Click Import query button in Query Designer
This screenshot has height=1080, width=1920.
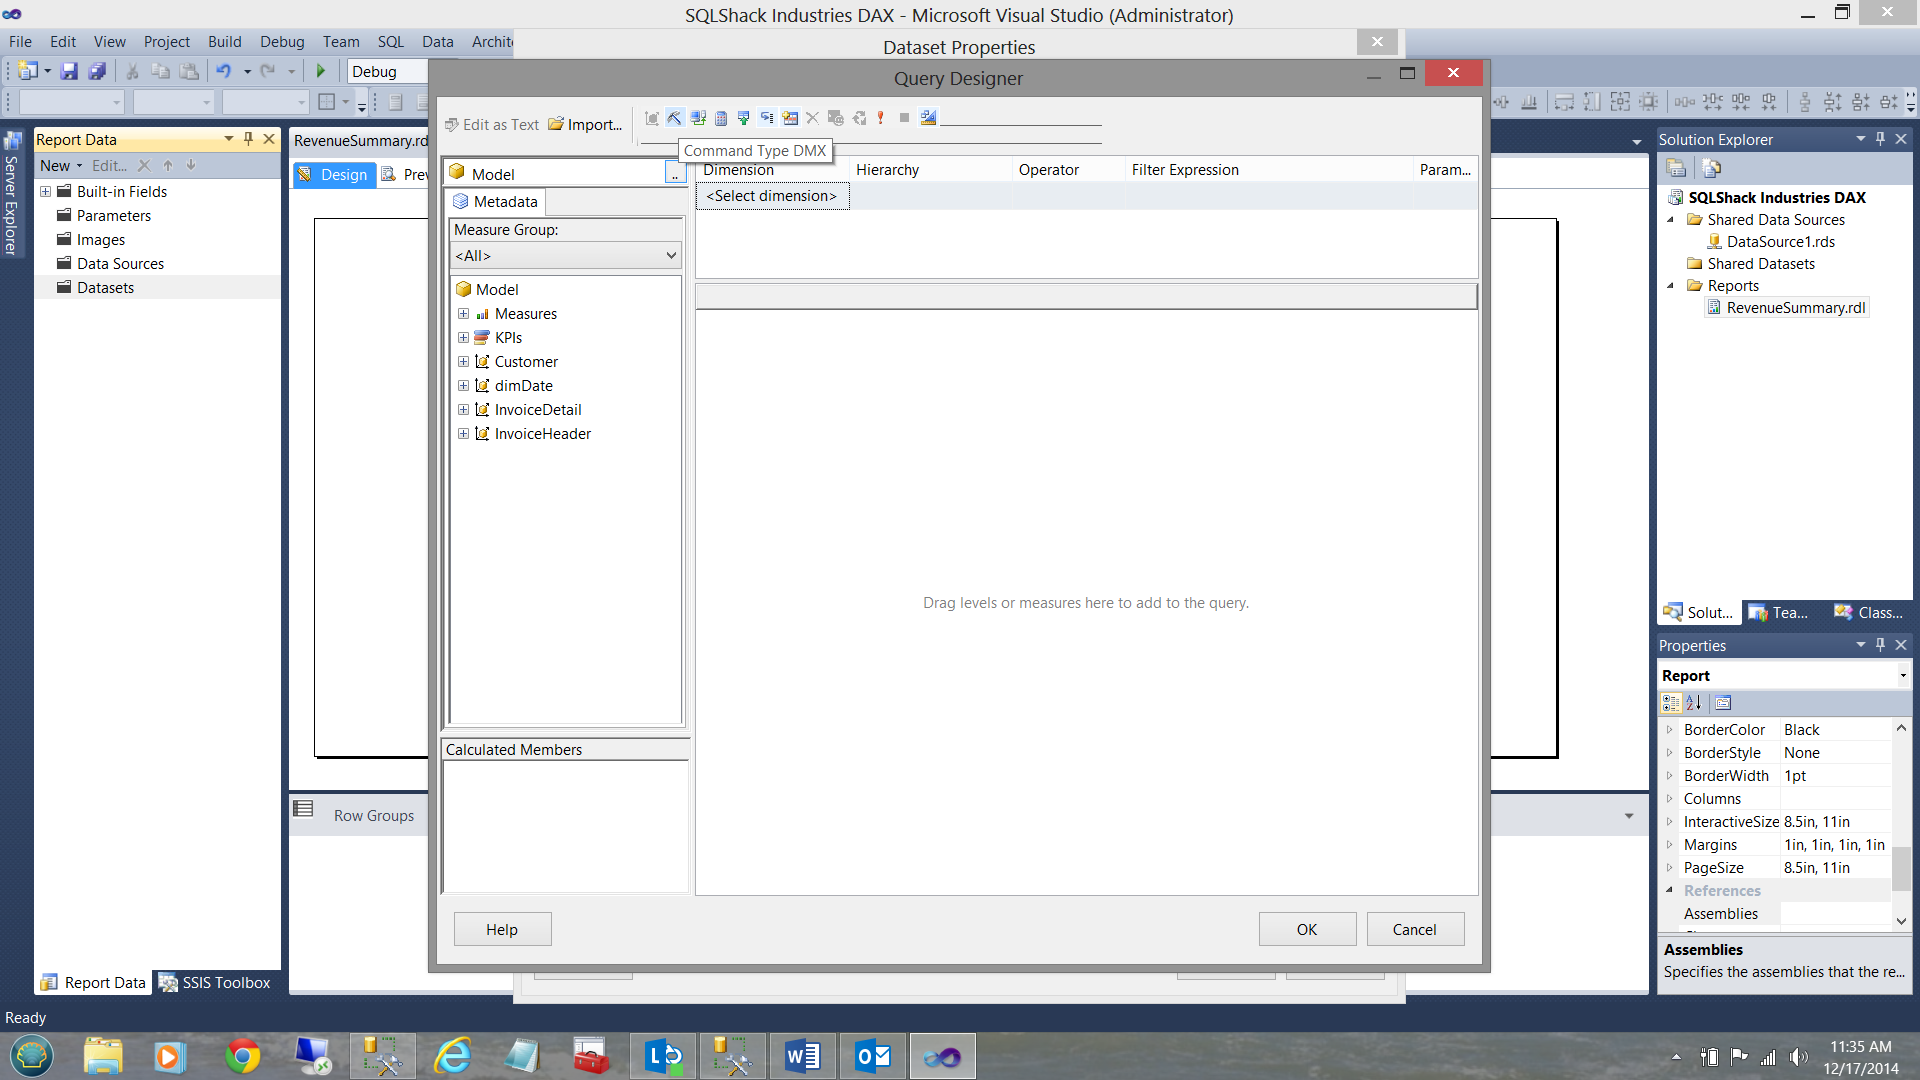pyautogui.click(x=586, y=124)
